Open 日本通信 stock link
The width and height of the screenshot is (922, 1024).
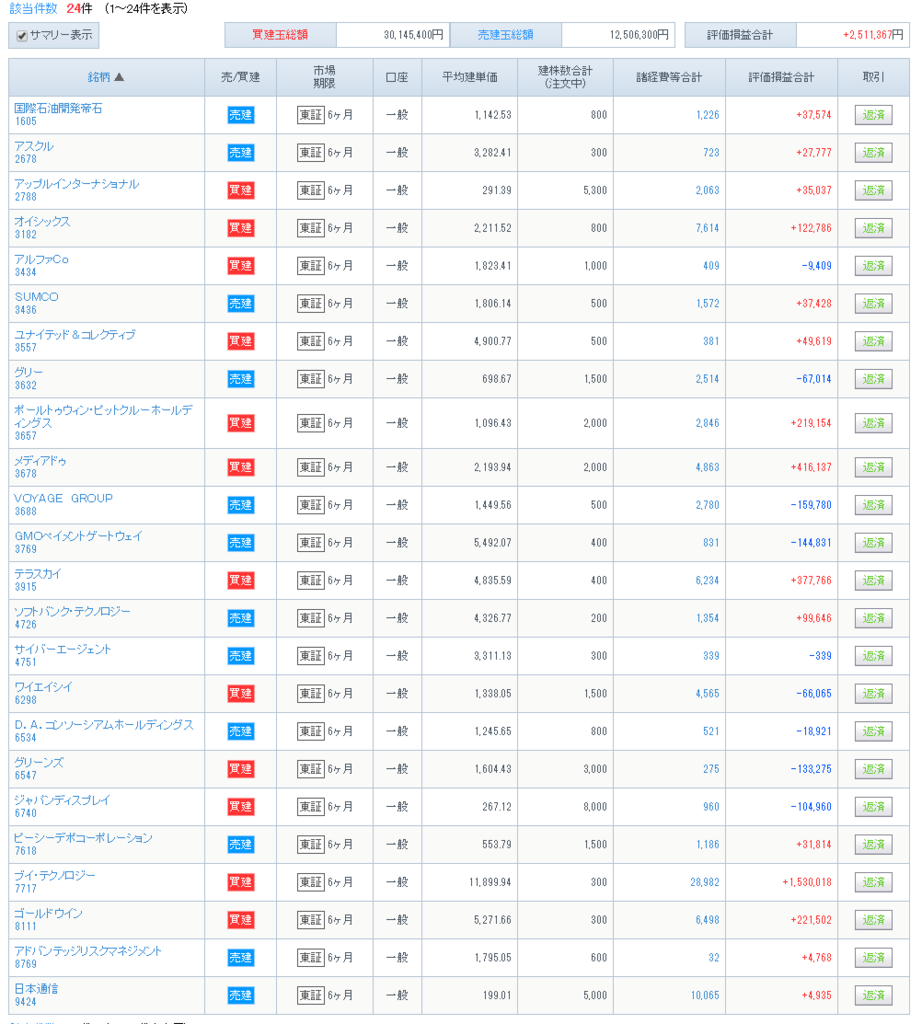(x=36, y=989)
